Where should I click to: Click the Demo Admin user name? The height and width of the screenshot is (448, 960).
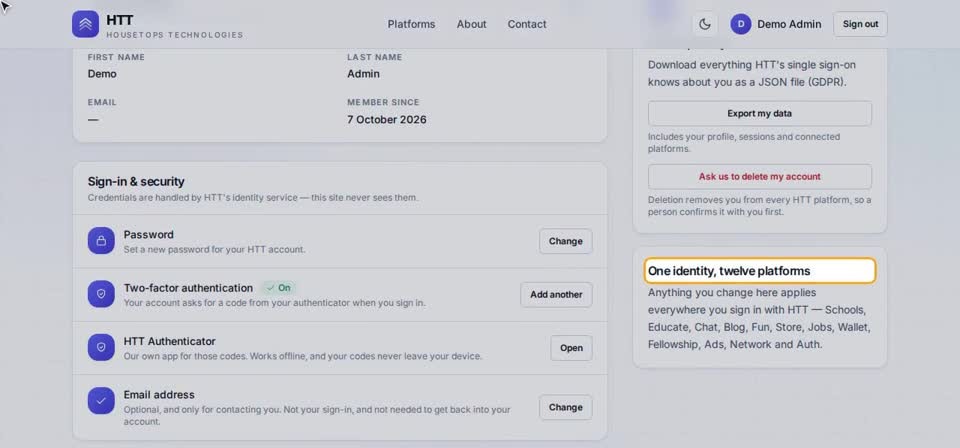(x=789, y=24)
